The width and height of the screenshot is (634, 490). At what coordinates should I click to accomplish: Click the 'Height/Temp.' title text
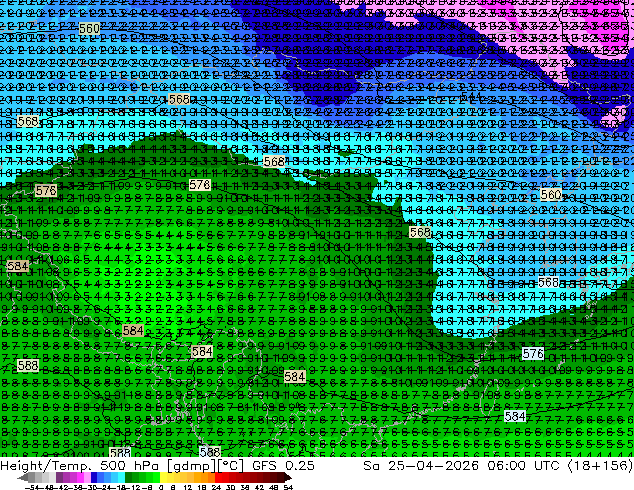pyautogui.click(x=45, y=466)
